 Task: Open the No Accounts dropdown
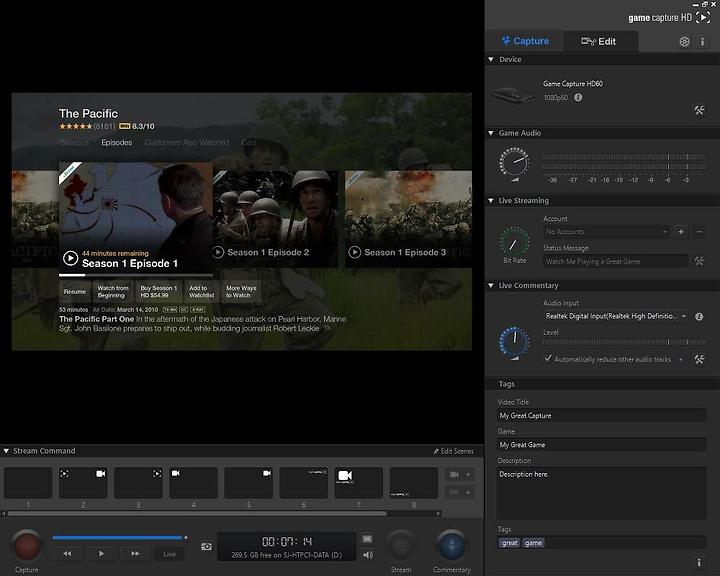(606, 232)
